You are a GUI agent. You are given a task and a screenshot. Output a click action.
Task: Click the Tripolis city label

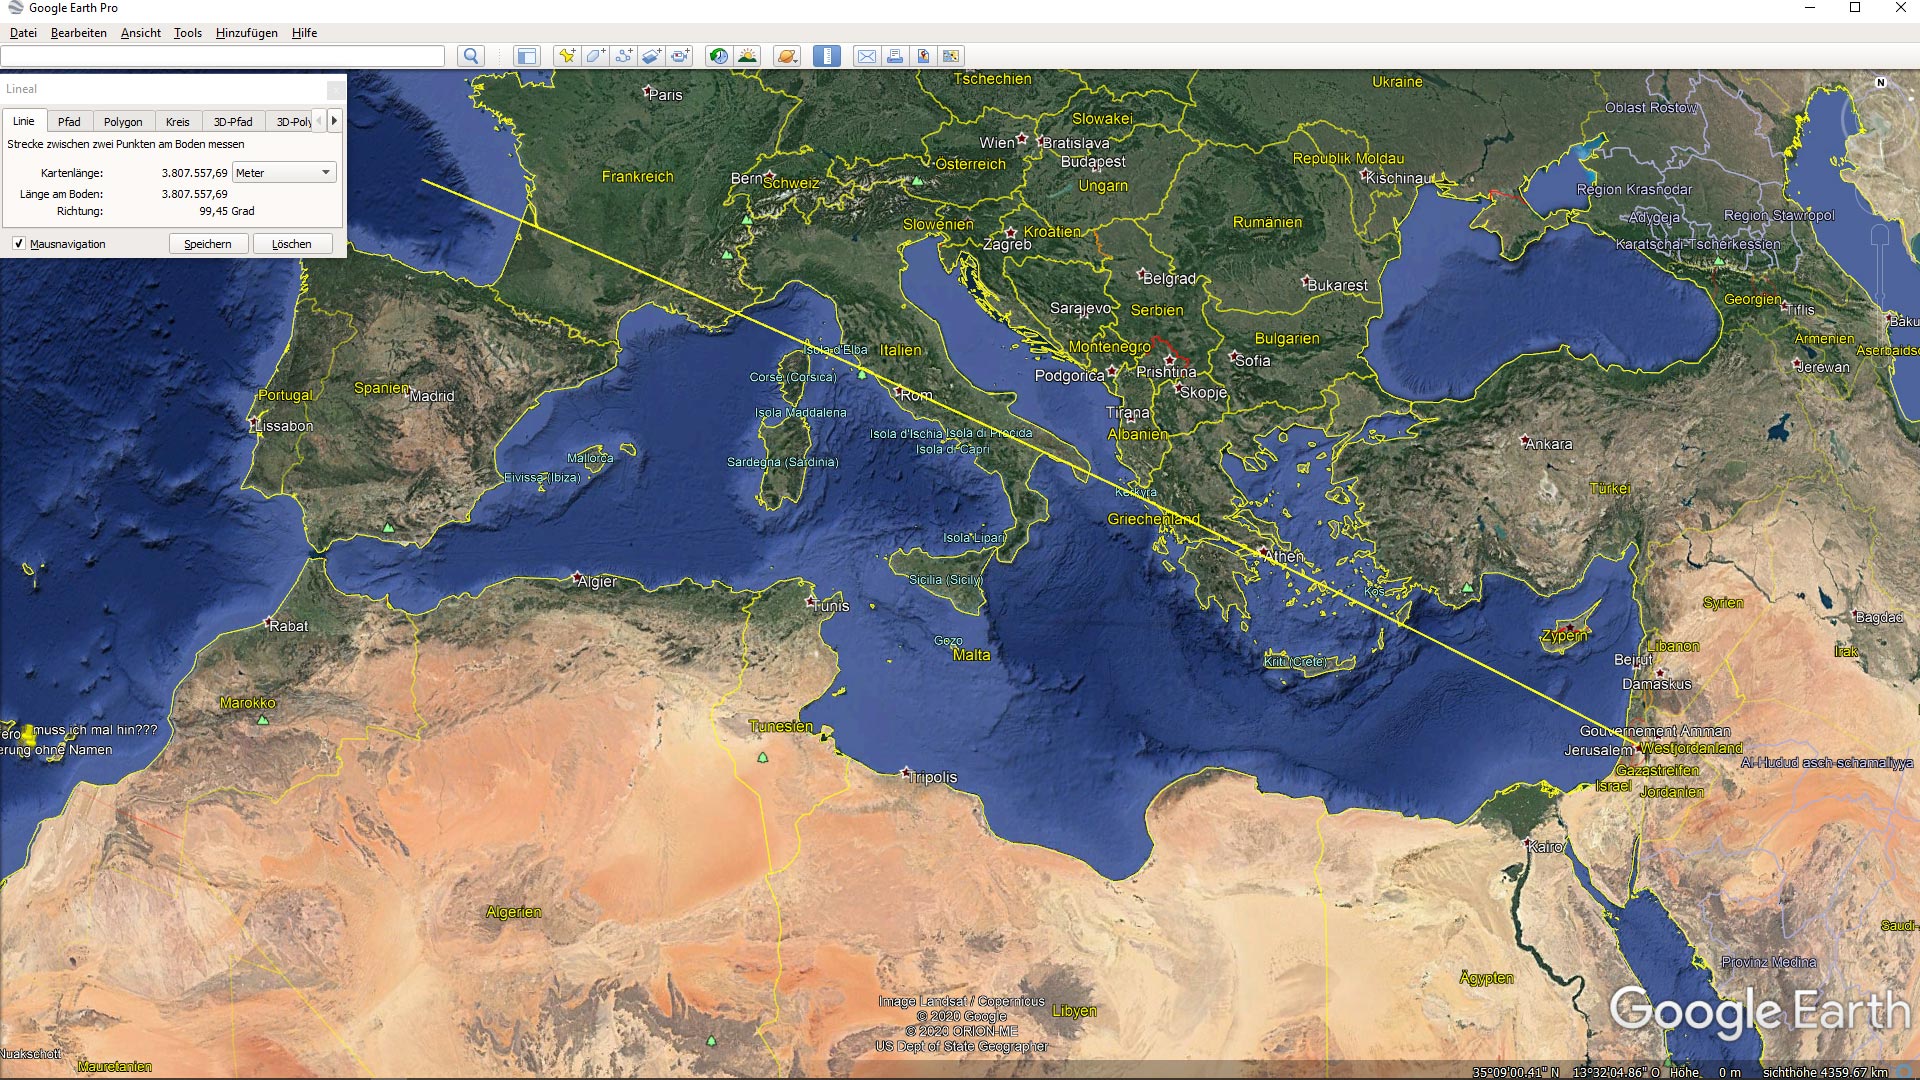coord(934,778)
